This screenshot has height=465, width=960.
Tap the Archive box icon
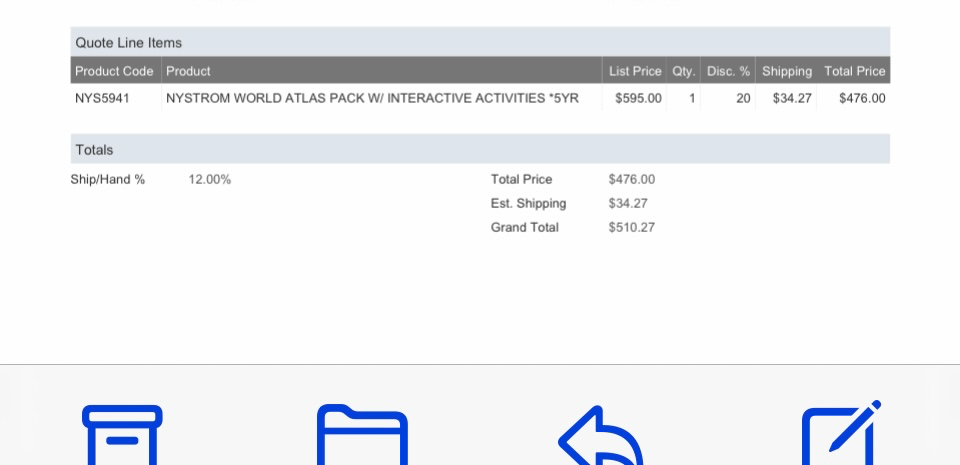click(122, 436)
